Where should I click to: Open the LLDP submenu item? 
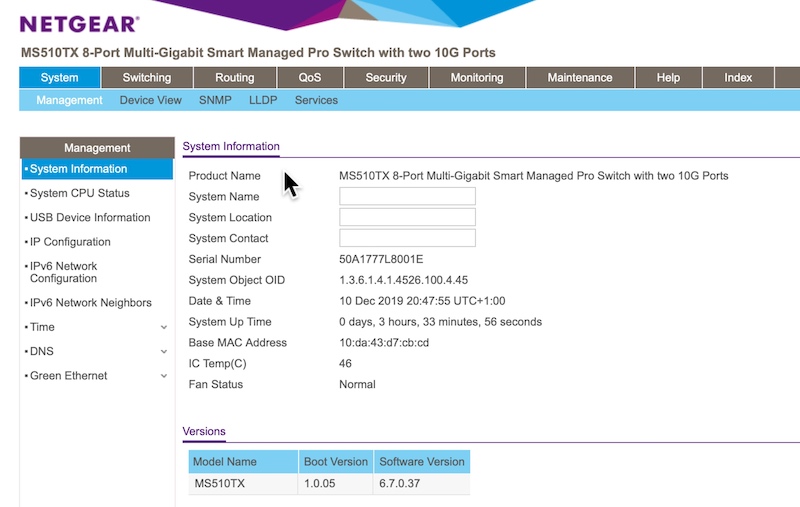[x=263, y=100]
